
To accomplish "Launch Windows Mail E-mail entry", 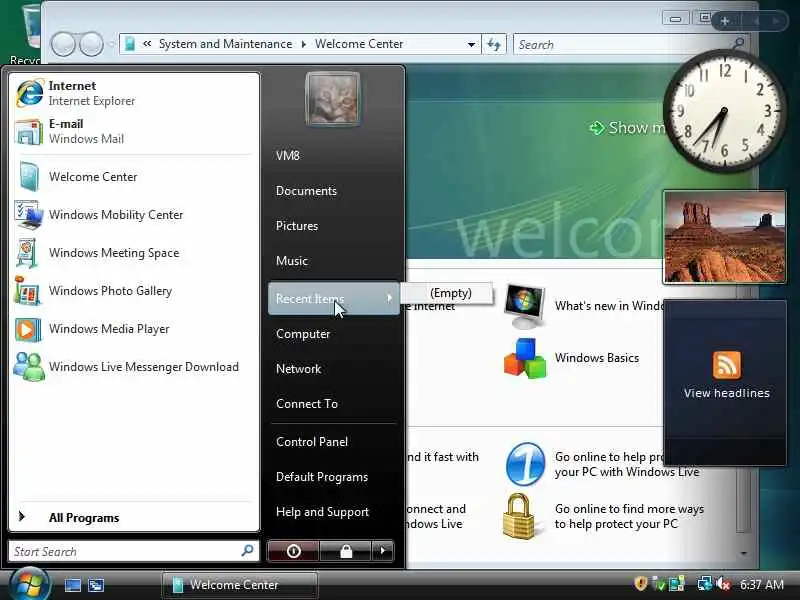I will 134,131.
